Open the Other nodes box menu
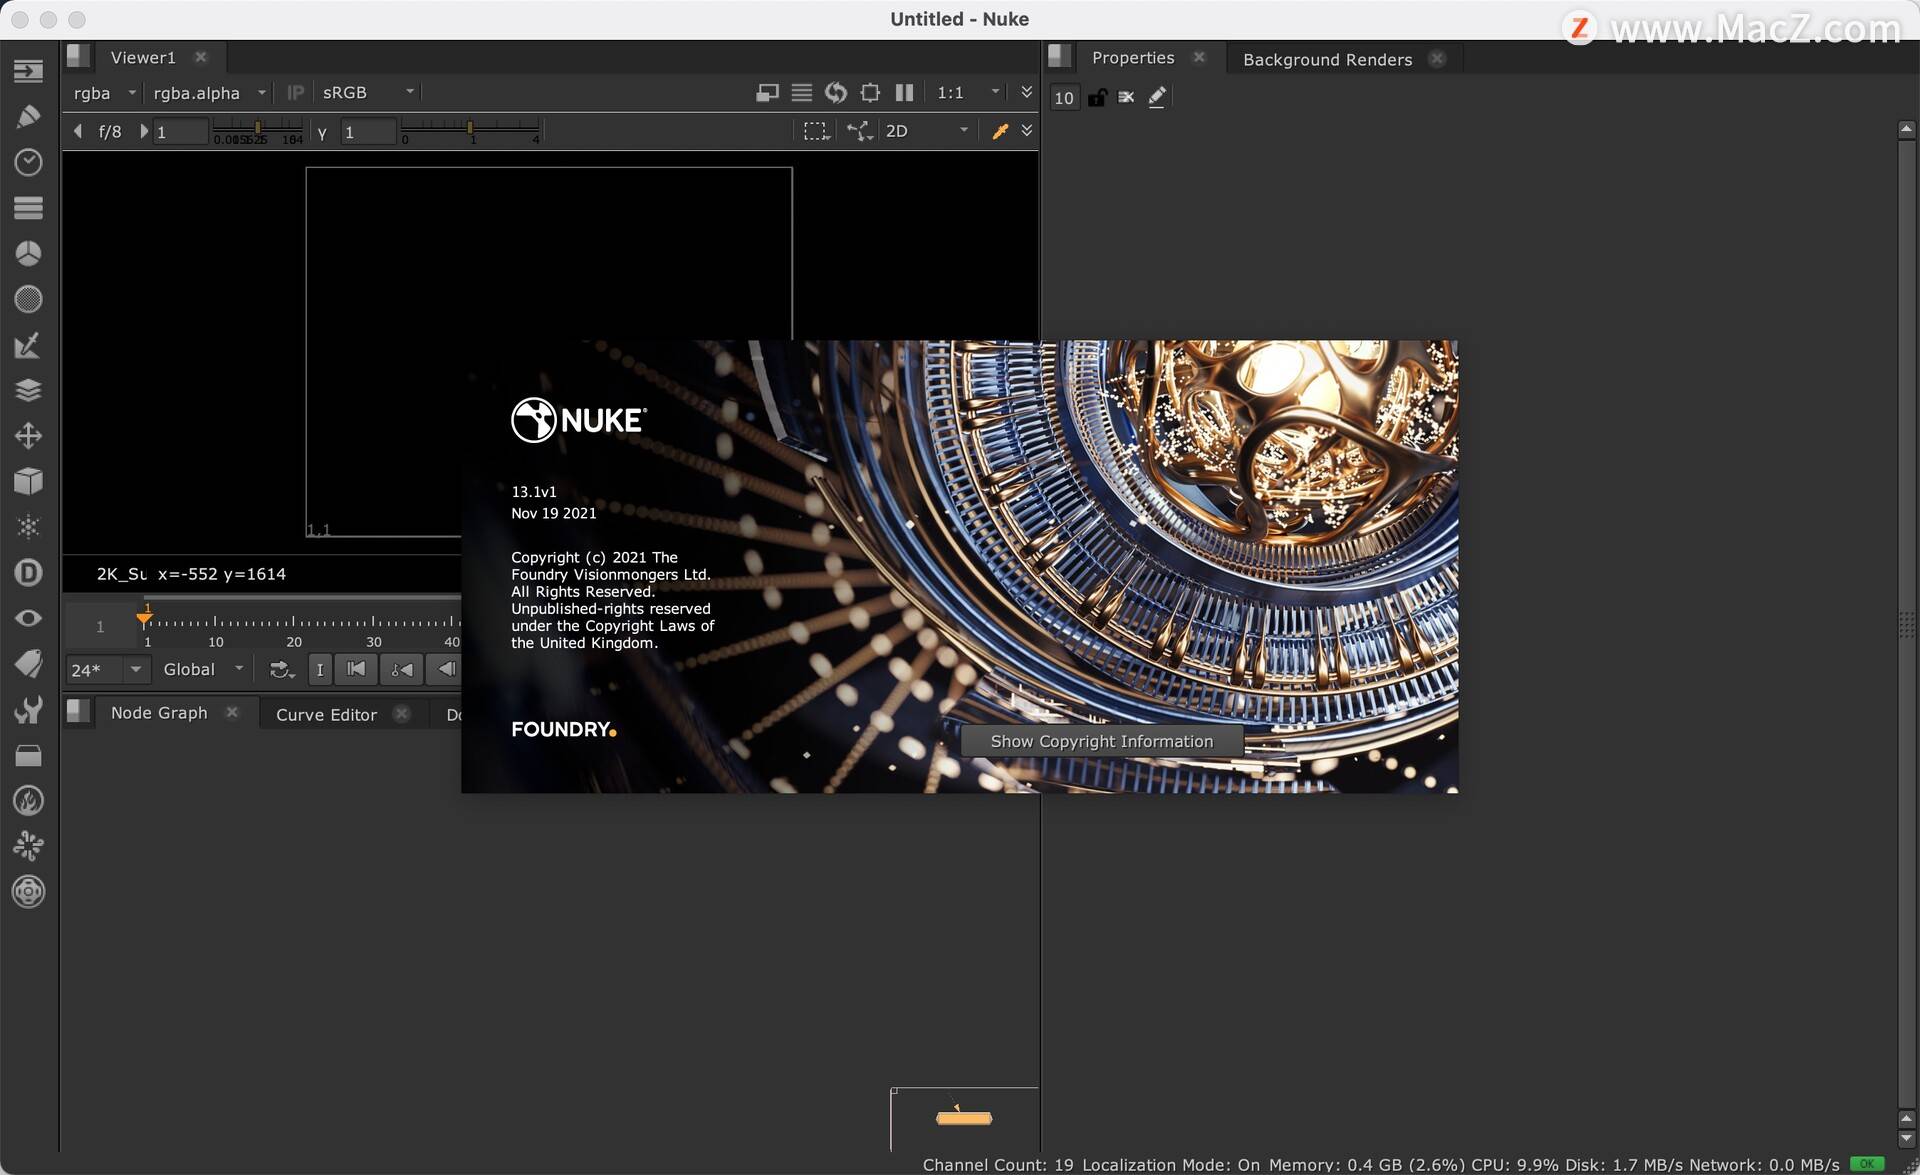1920x1175 pixels. click(28, 755)
